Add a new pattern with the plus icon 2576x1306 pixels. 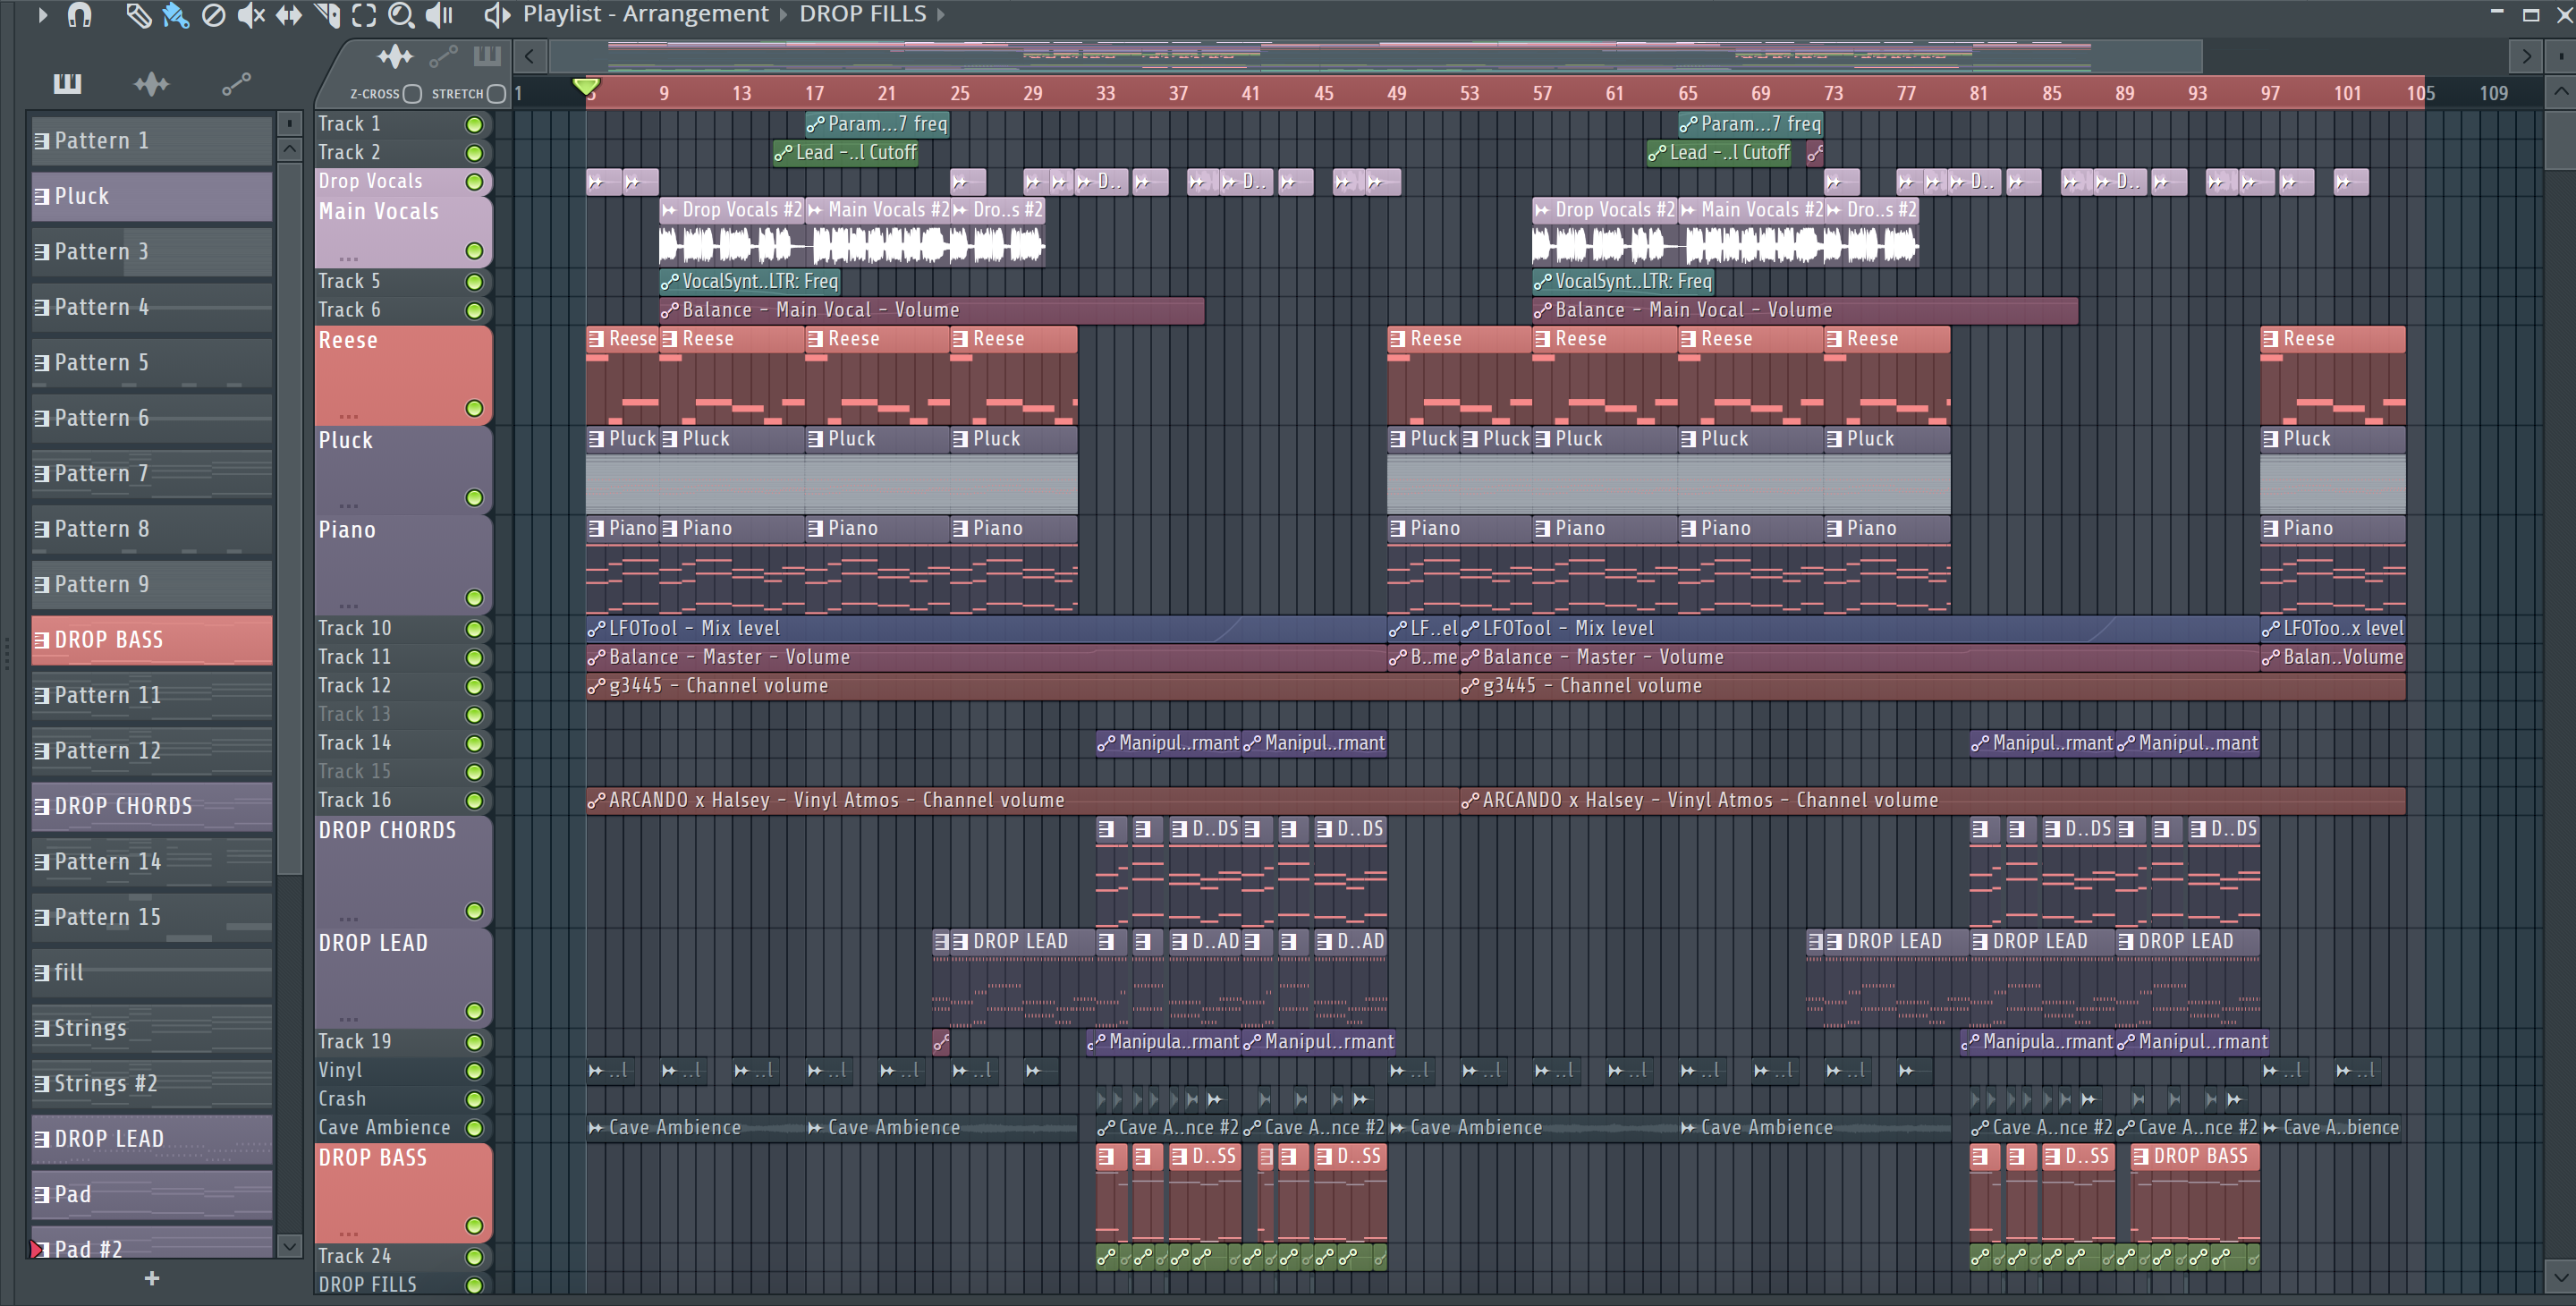(x=152, y=1278)
